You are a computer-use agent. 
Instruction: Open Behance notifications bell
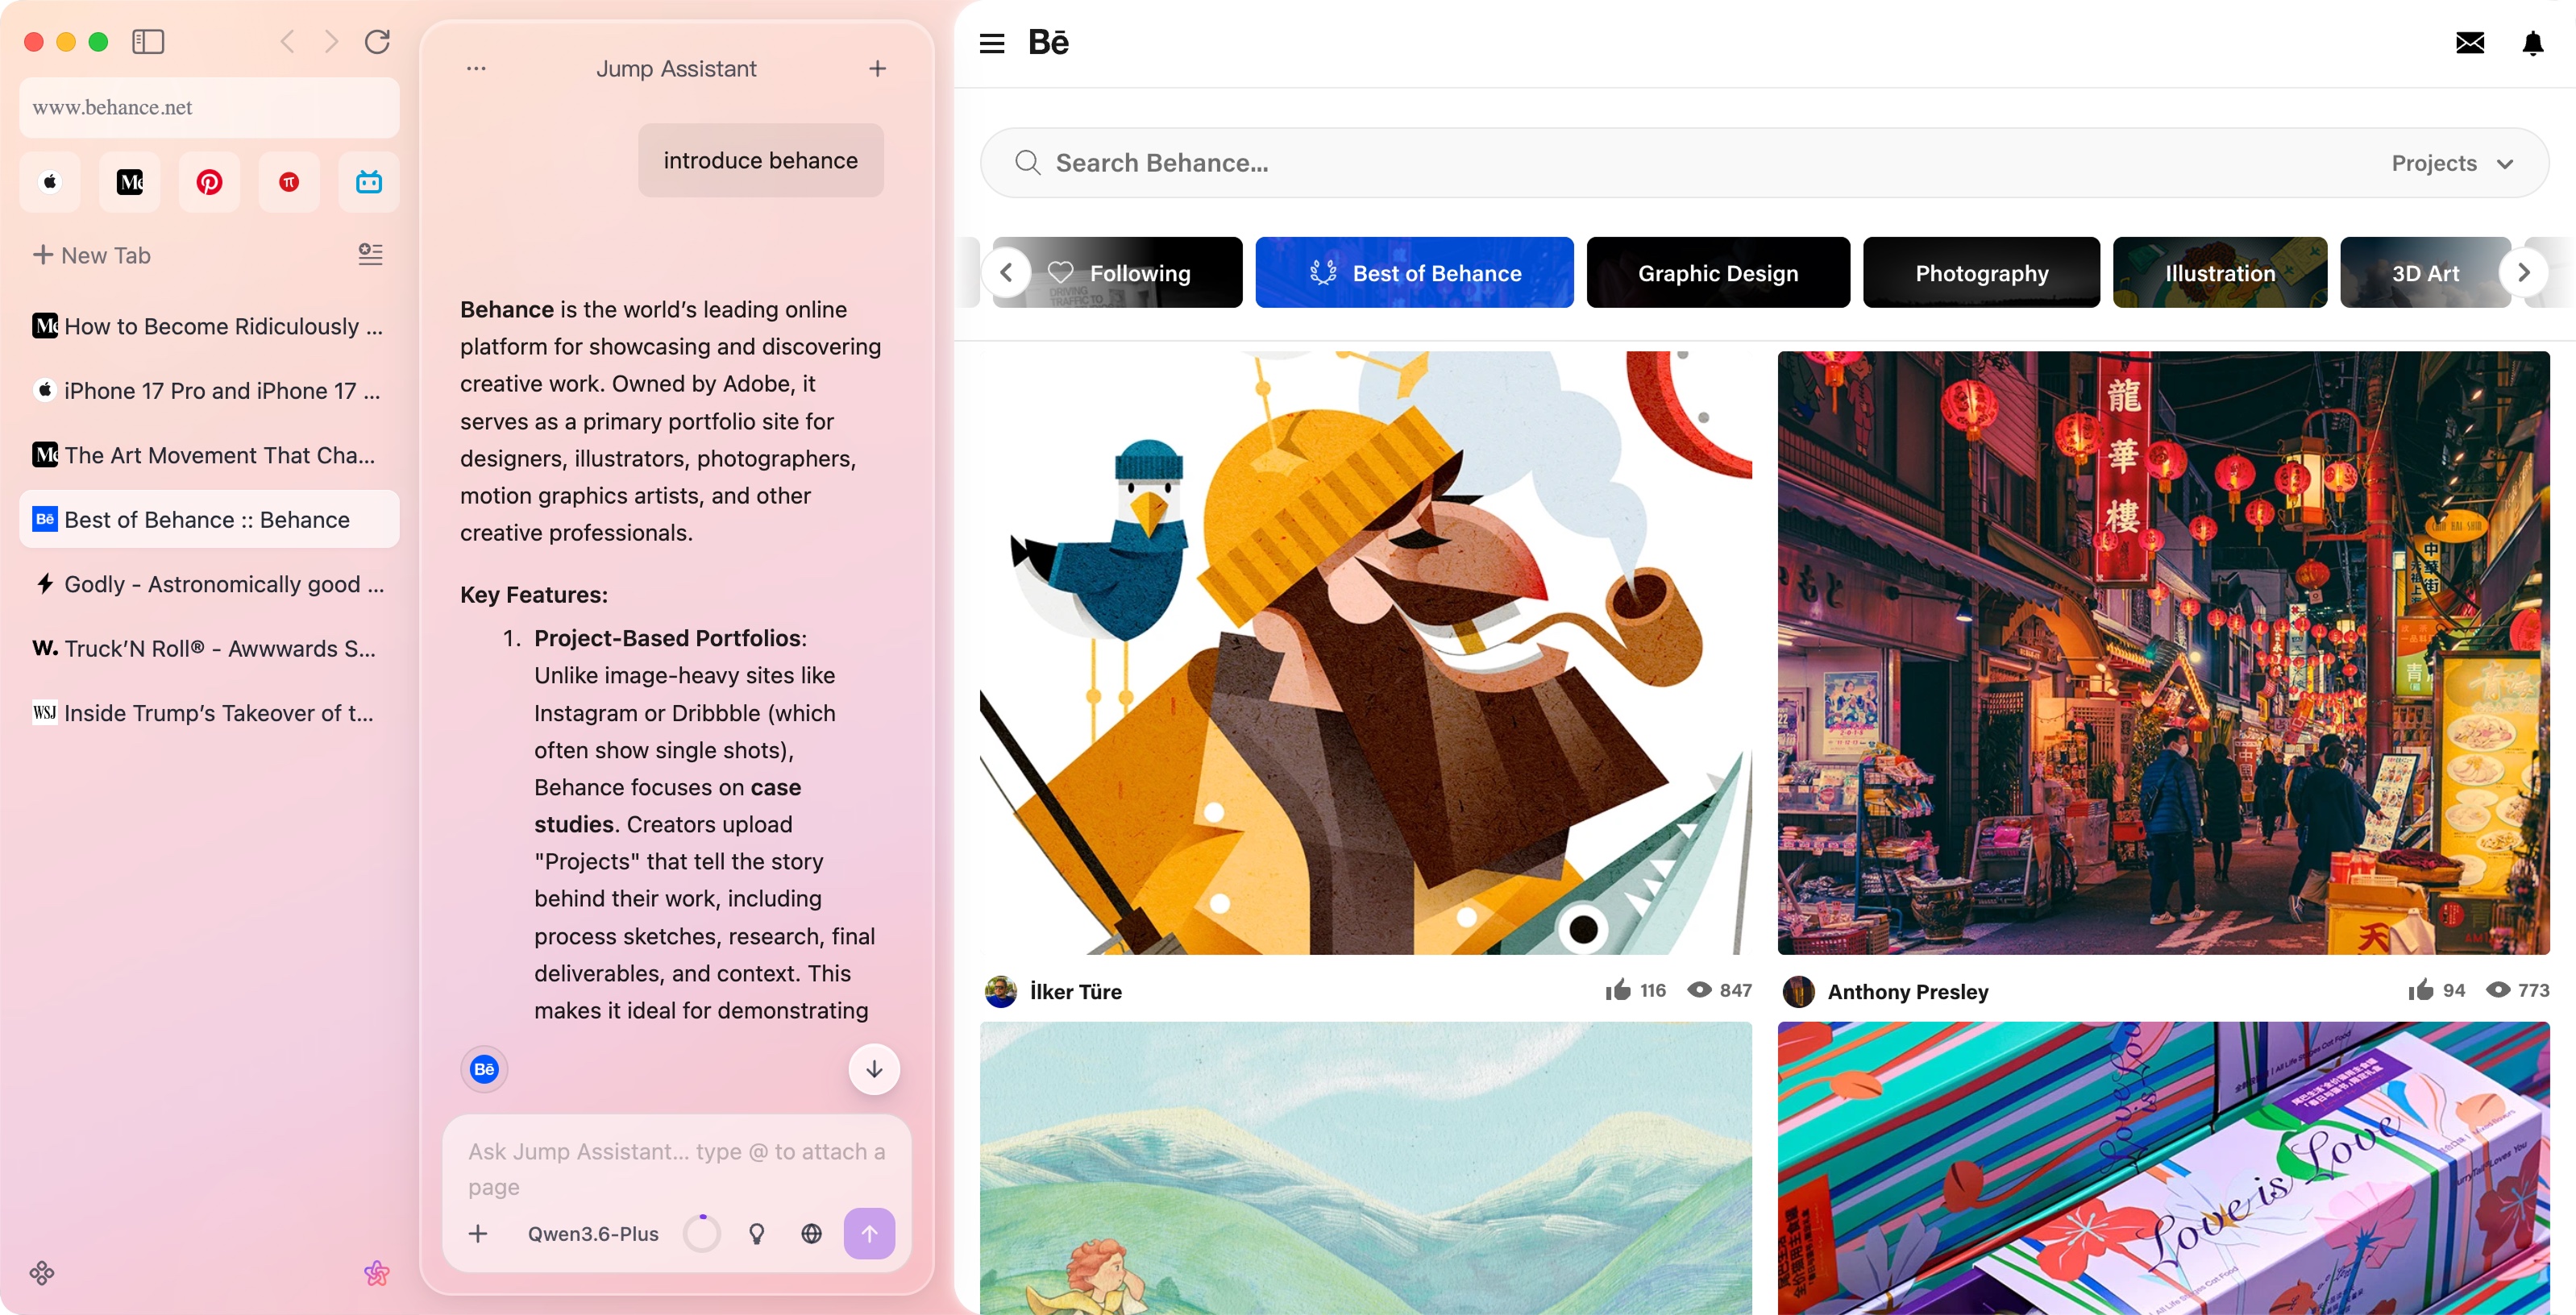(2533, 43)
